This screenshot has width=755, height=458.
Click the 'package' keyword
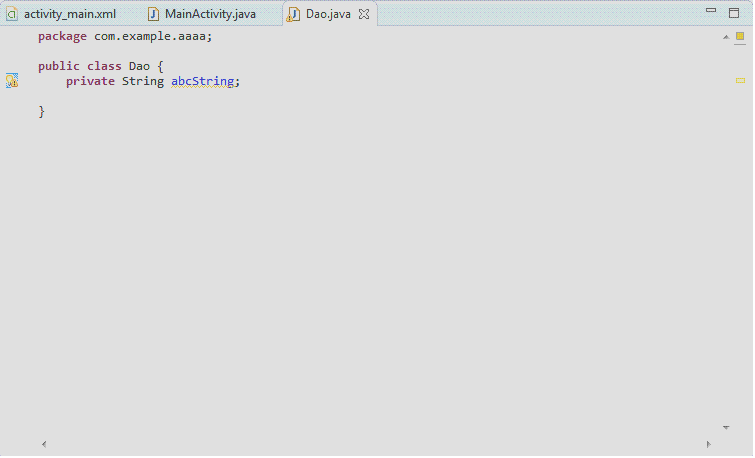tap(63, 37)
